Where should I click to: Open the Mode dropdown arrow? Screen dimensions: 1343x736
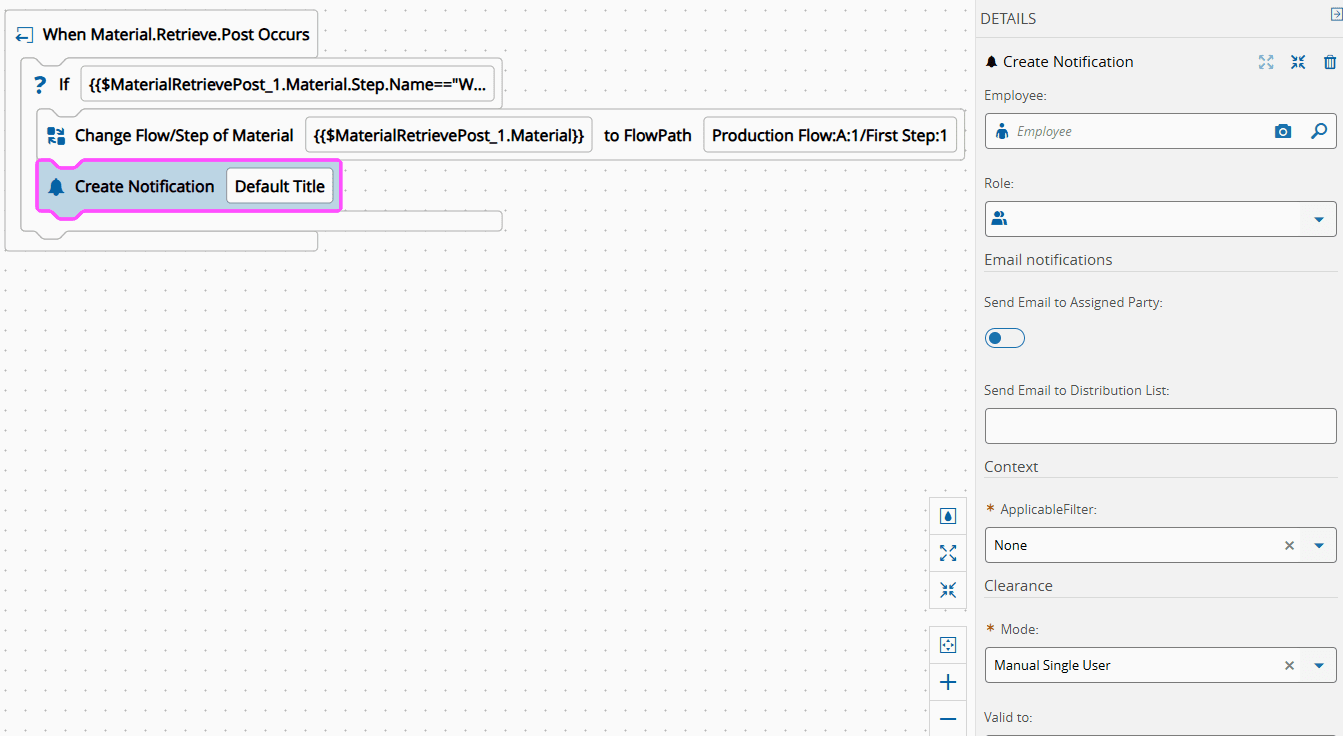[x=1318, y=666]
